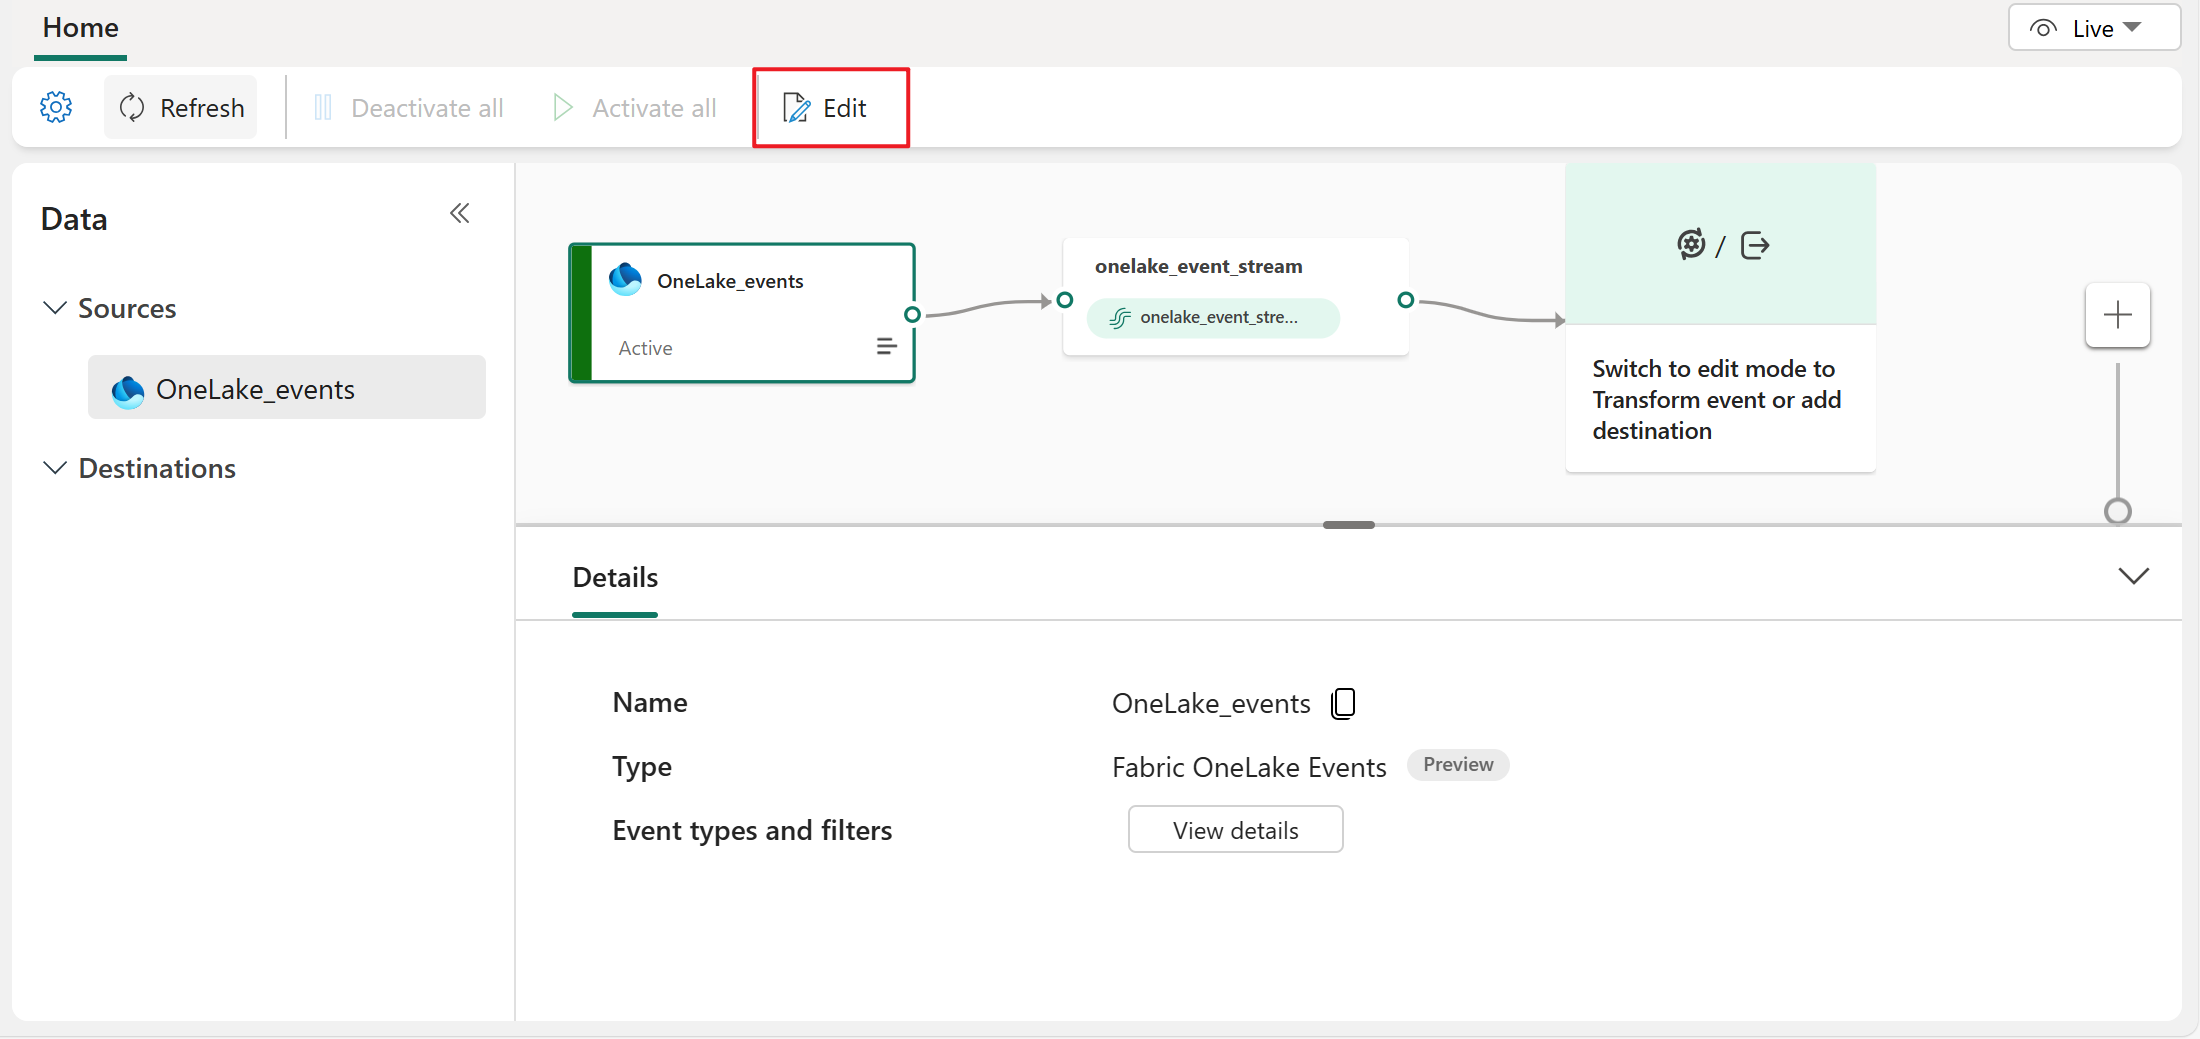Click Deactivate all in toolbar
Viewport: 2200px width, 1039px height.
pos(408,107)
